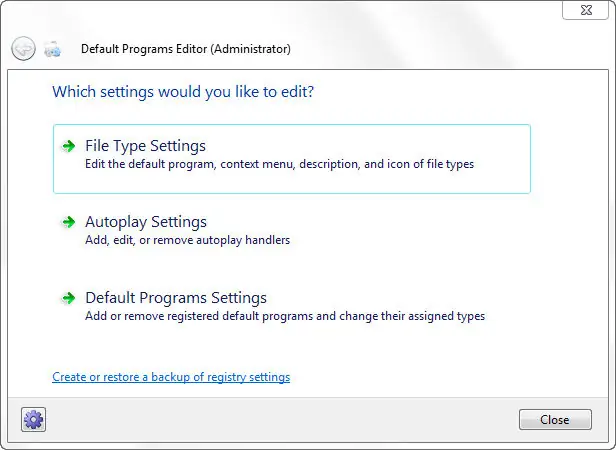Open File Type Settings
The width and height of the screenshot is (616, 450).
[x=146, y=146]
